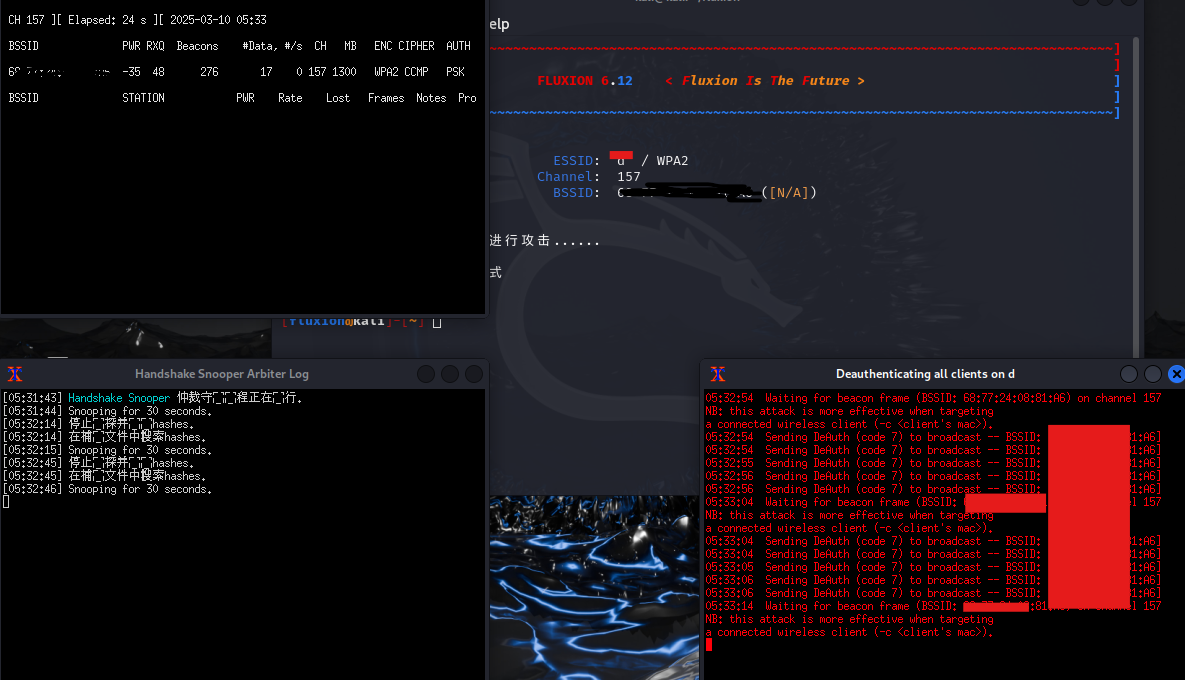The image size is (1185, 680).
Task: Open the partially visible Help menu
Action: [x=500, y=24]
